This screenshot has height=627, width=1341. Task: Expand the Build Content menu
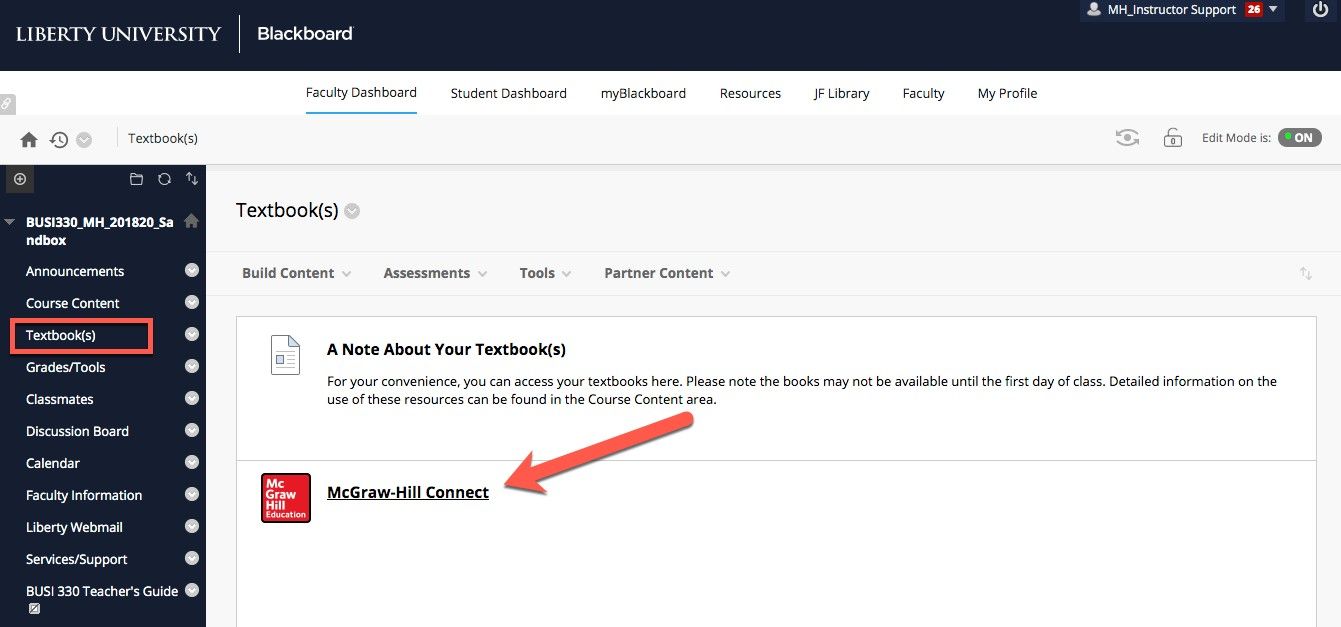297,273
